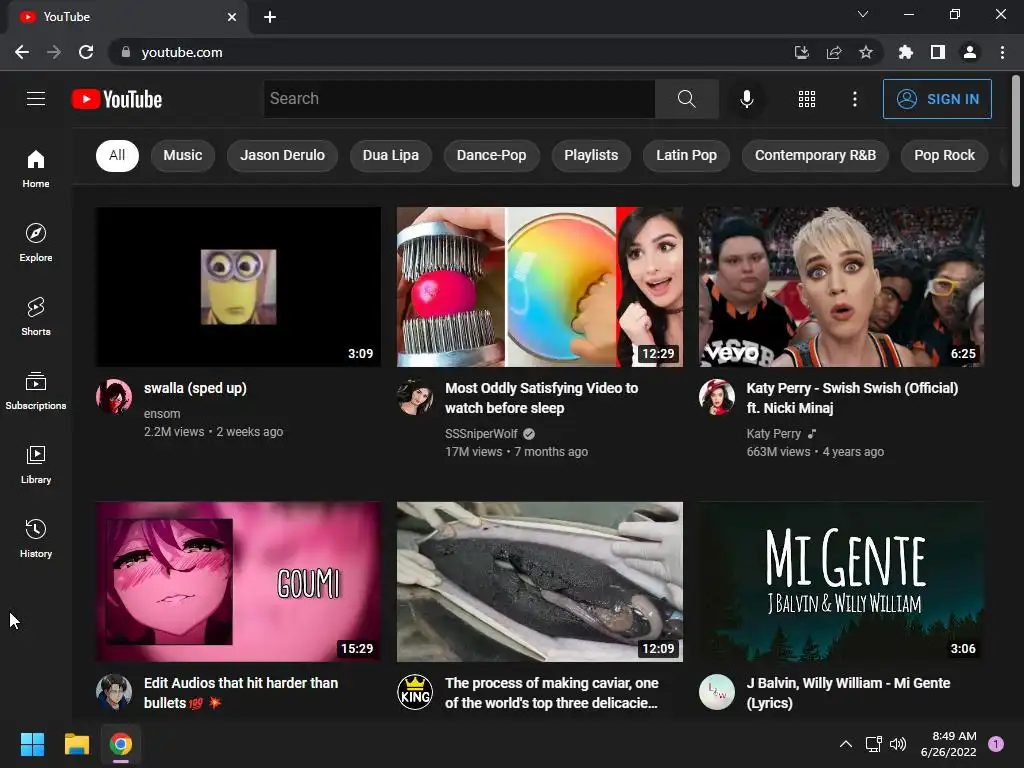Open Katy Perry Swish Swish title

(852, 398)
